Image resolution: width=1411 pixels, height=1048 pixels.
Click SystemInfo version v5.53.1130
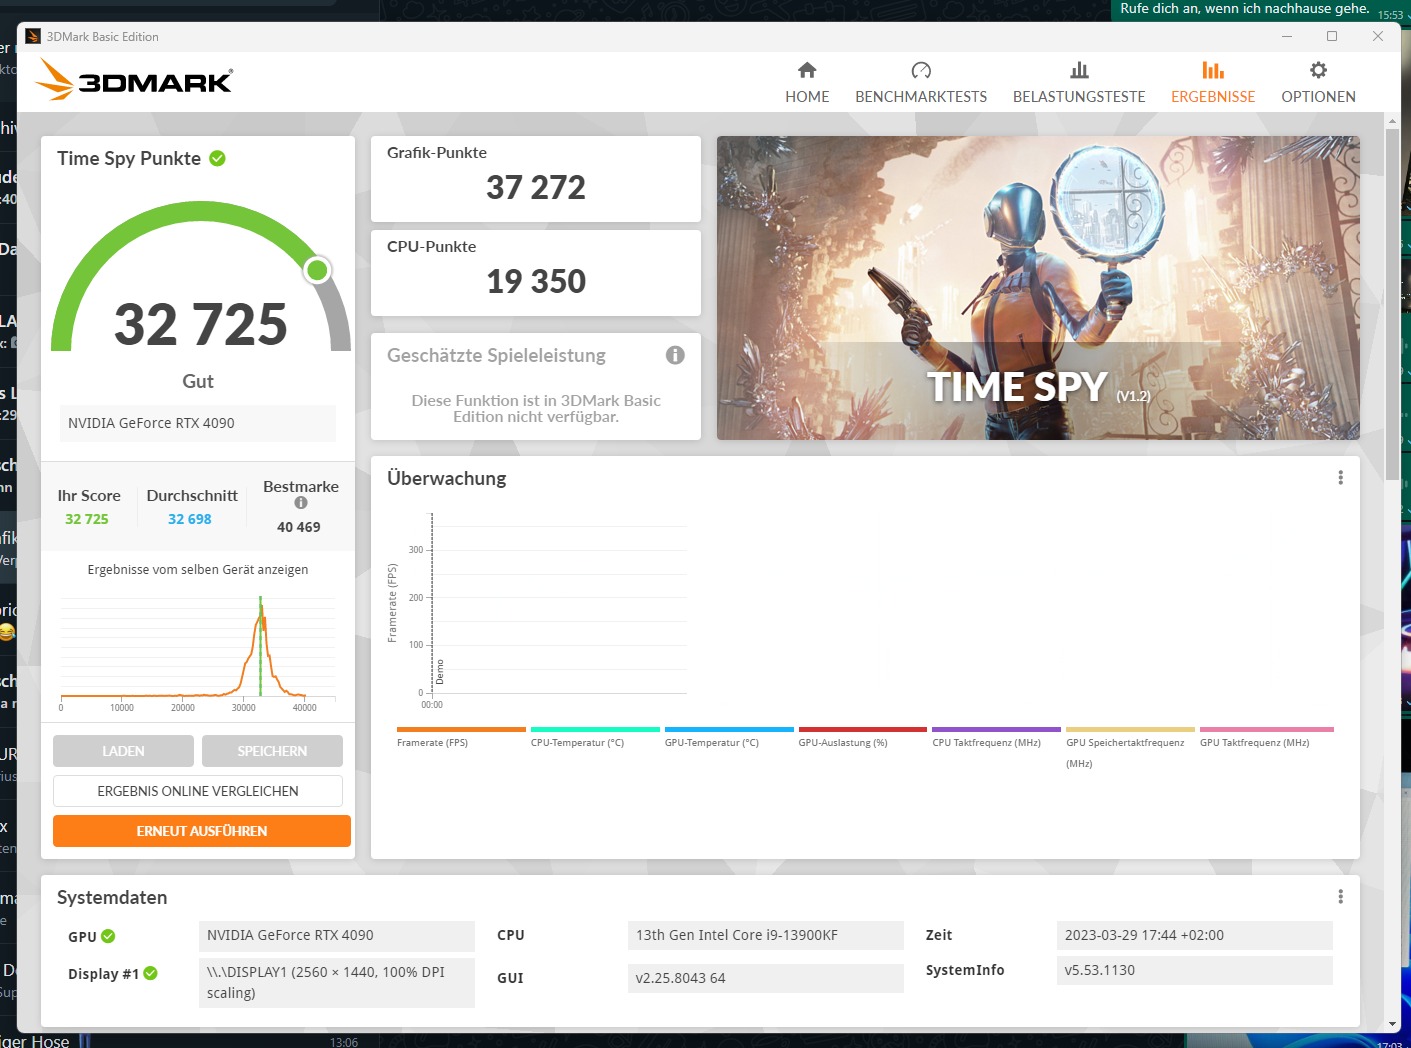click(x=1194, y=970)
